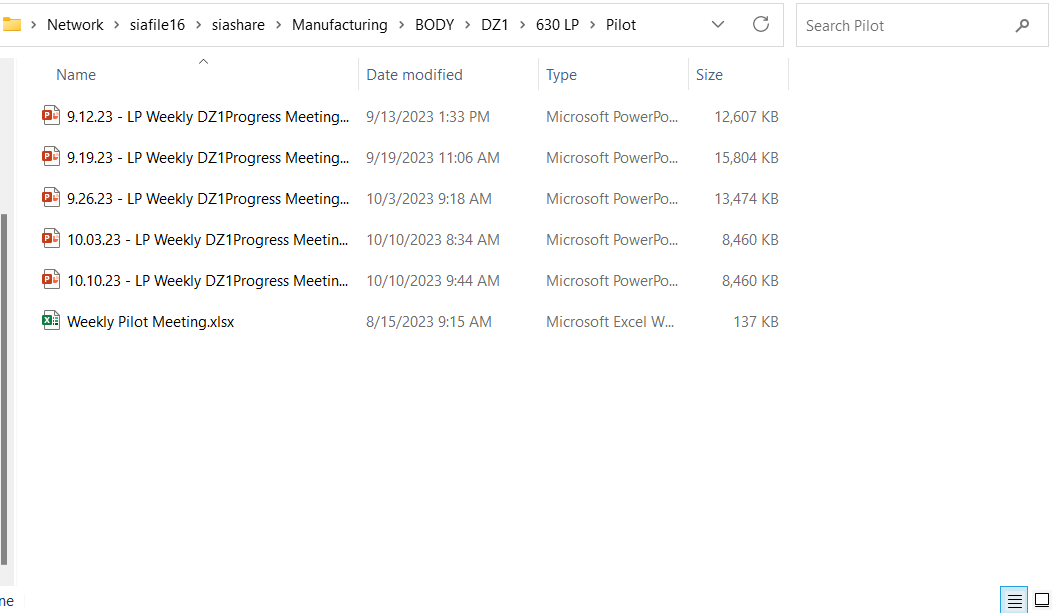Click PowerPoint icon of 10.10.23 file
1055x613 pixels.
coord(51,280)
